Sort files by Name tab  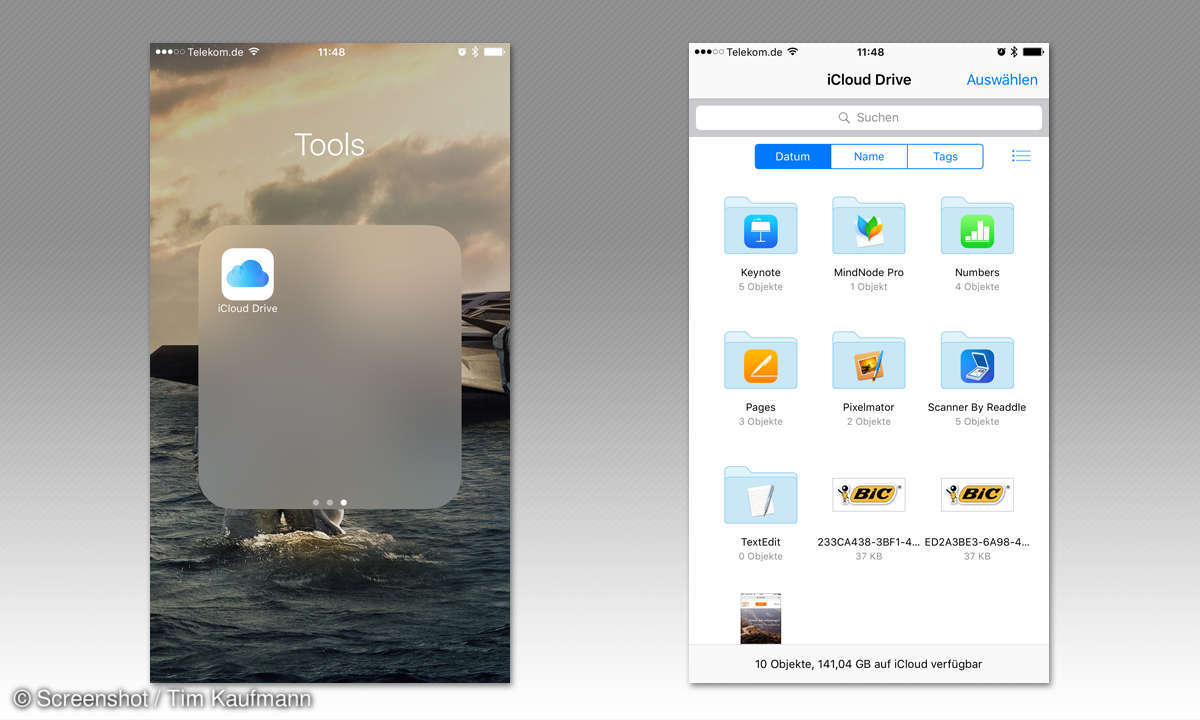point(869,156)
